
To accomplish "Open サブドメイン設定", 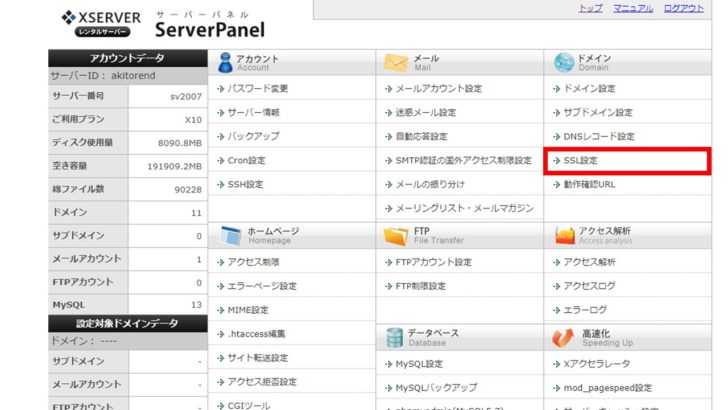I will pyautogui.click(x=598, y=112).
